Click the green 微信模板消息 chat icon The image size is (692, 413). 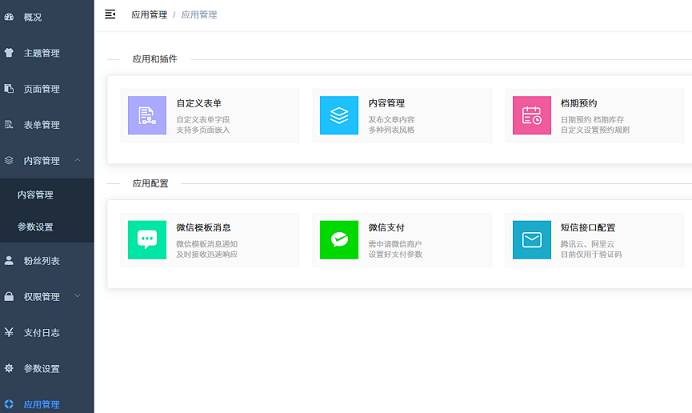tap(147, 240)
